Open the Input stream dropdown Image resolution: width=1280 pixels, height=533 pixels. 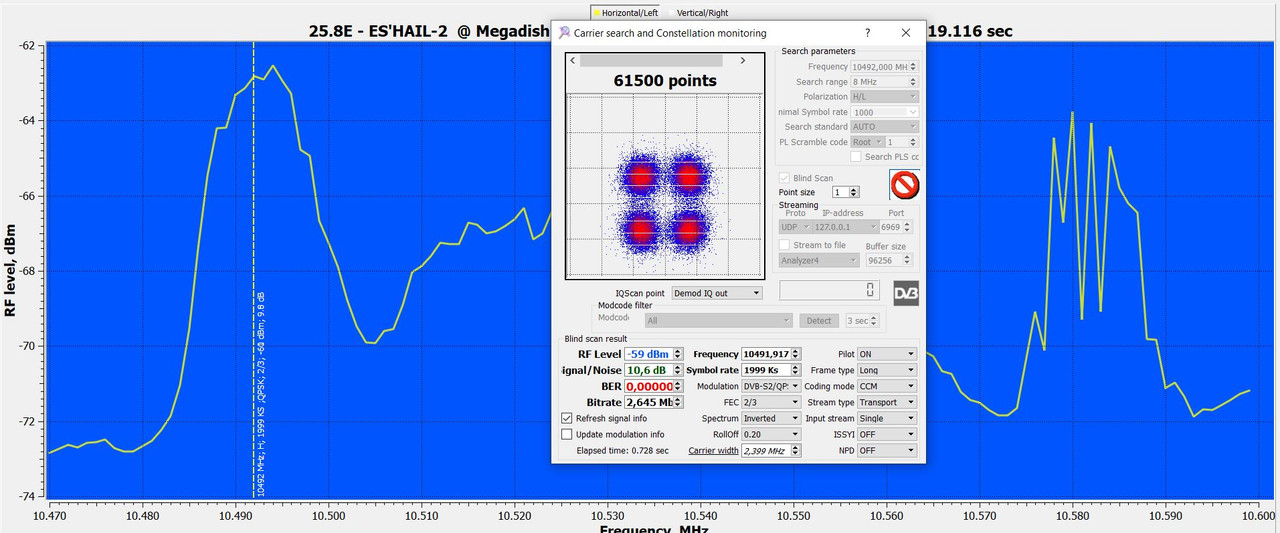click(887, 418)
